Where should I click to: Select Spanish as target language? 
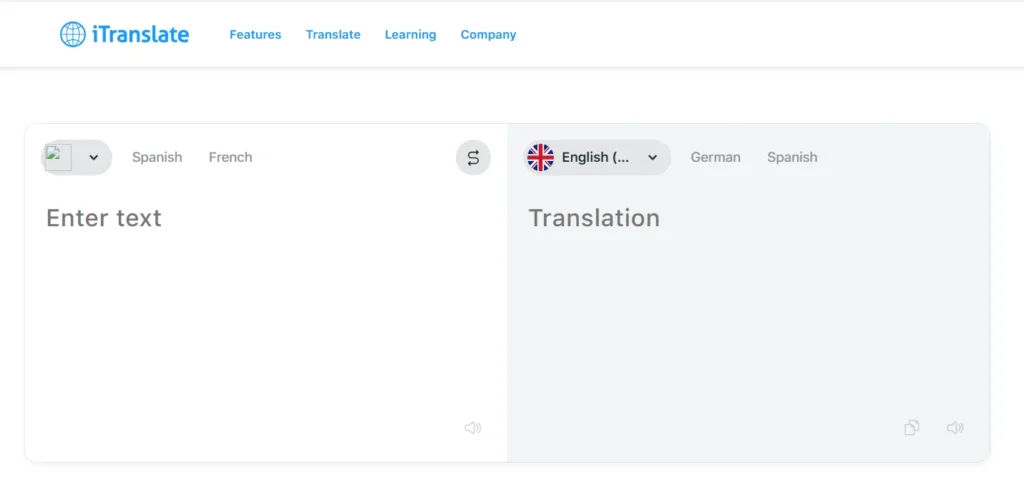(792, 157)
